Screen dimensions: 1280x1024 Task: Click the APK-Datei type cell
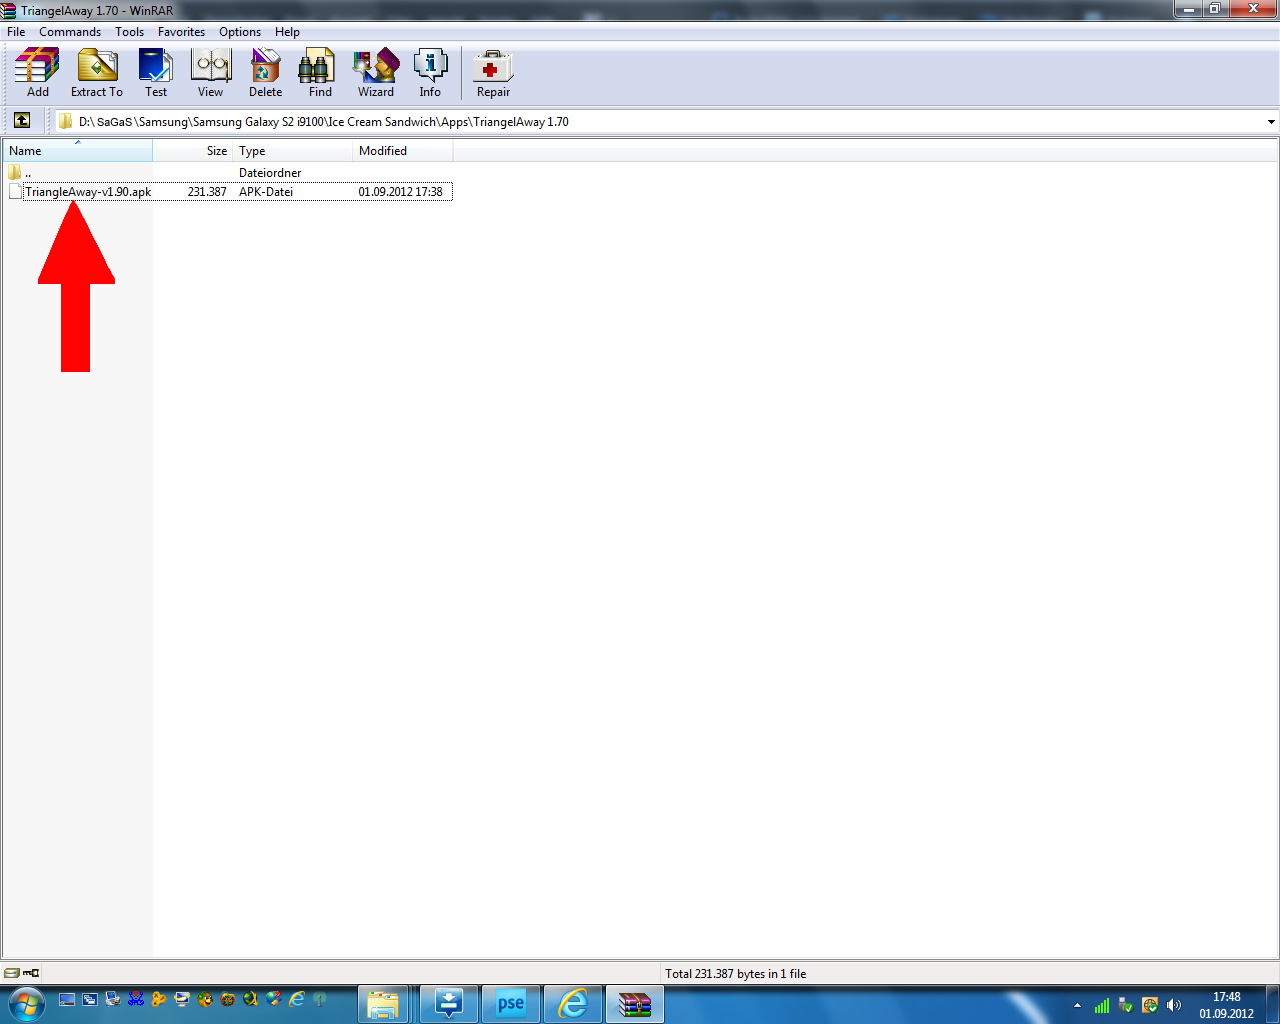266,192
